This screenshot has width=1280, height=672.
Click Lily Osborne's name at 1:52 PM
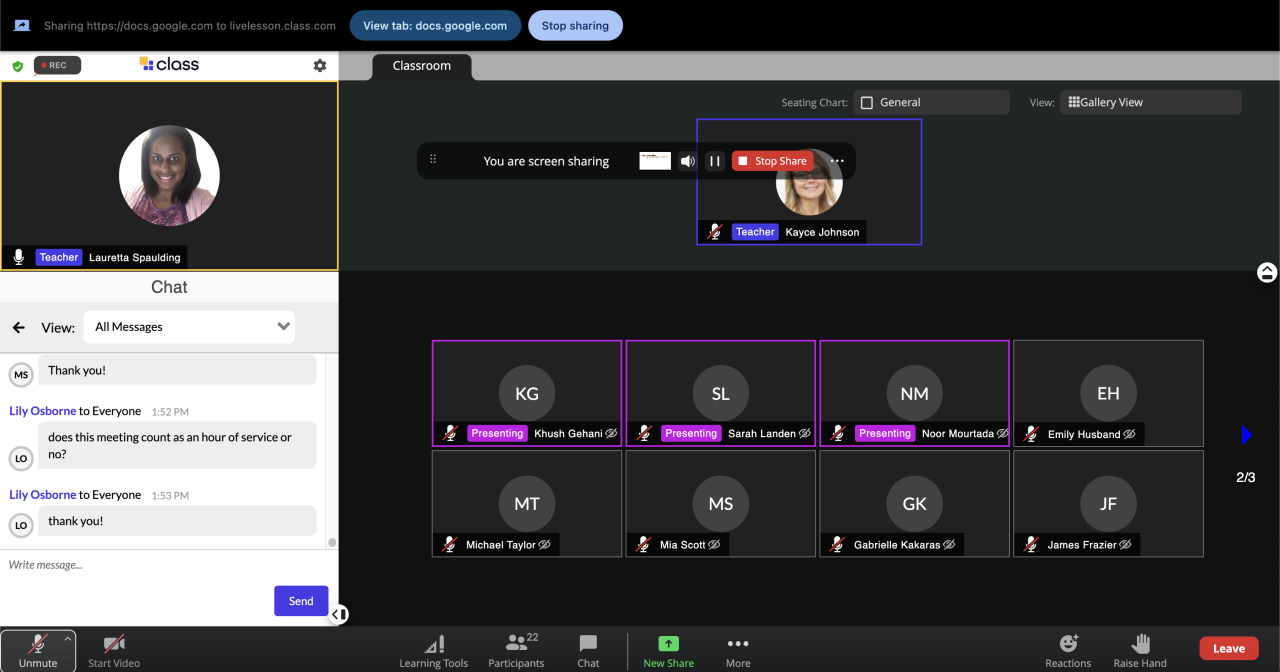[x=43, y=411]
